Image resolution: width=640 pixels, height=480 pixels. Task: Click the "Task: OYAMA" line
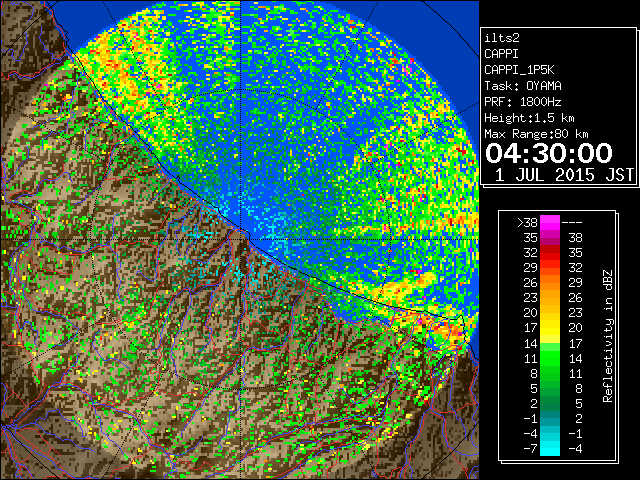[x=523, y=86]
